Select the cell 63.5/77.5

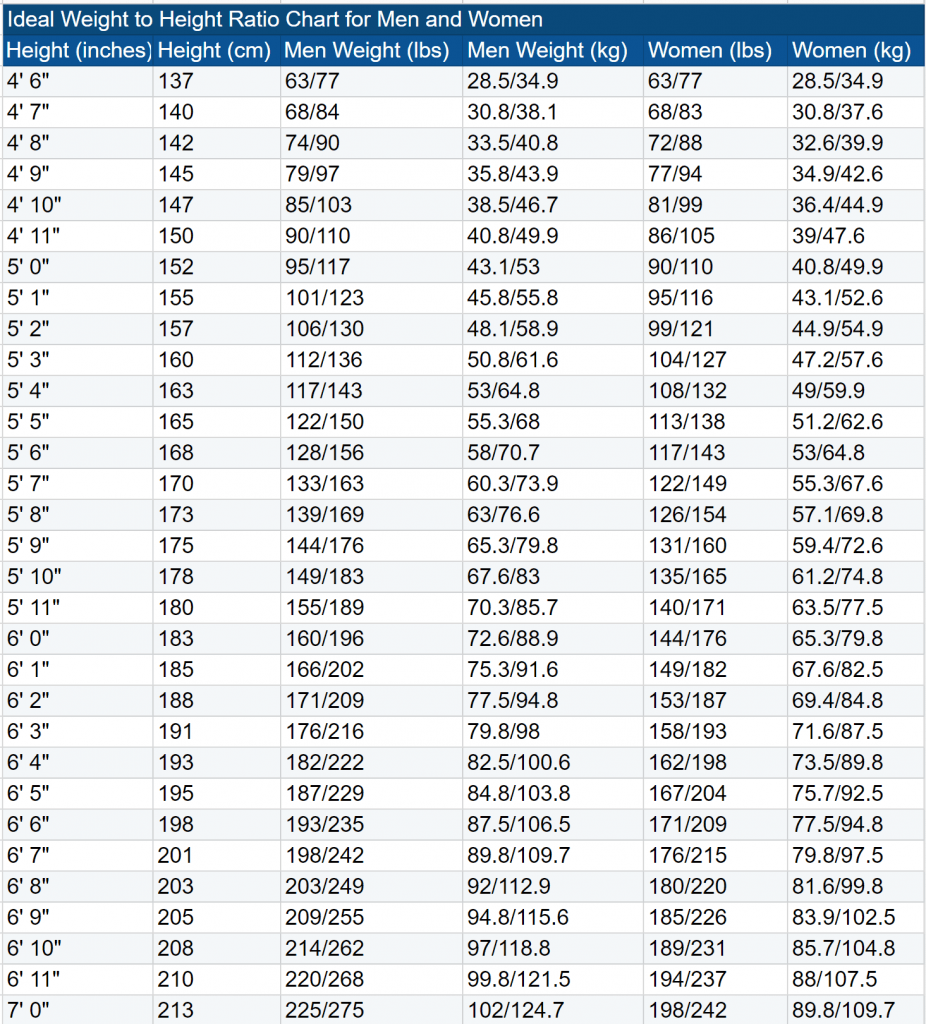click(x=855, y=607)
